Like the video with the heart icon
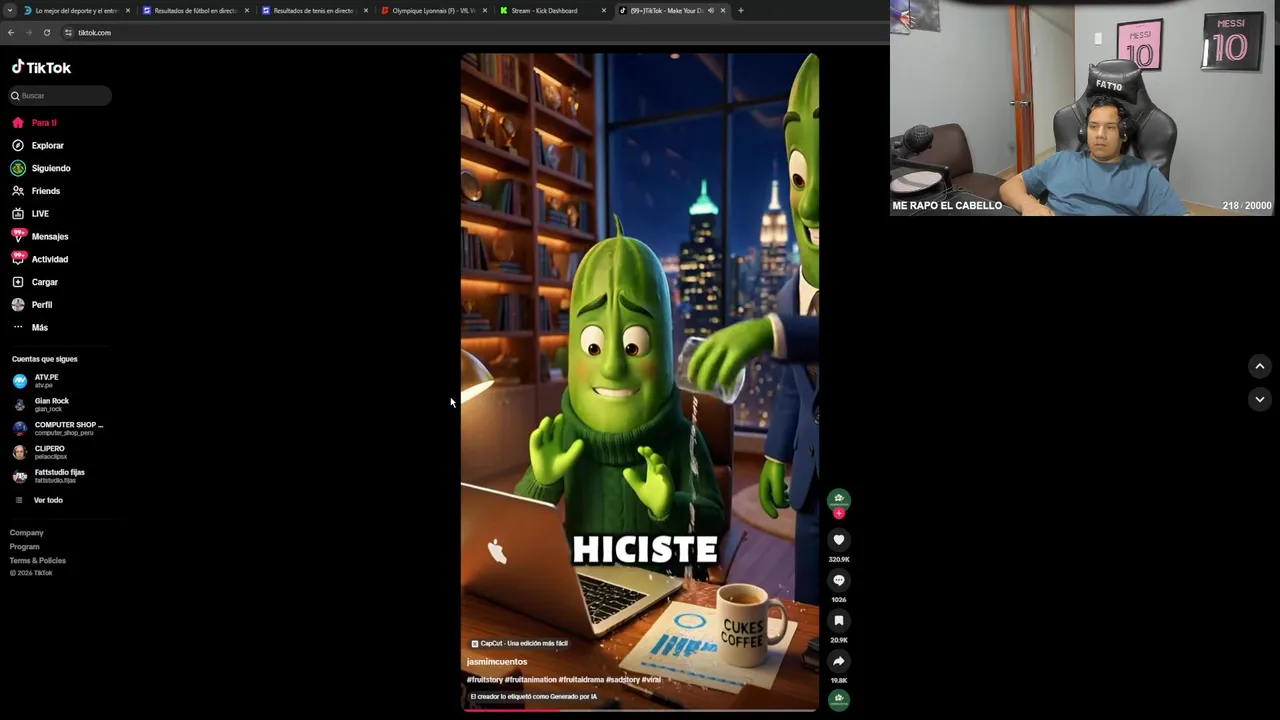This screenshot has width=1280, height=720. (x=839, y=540)
